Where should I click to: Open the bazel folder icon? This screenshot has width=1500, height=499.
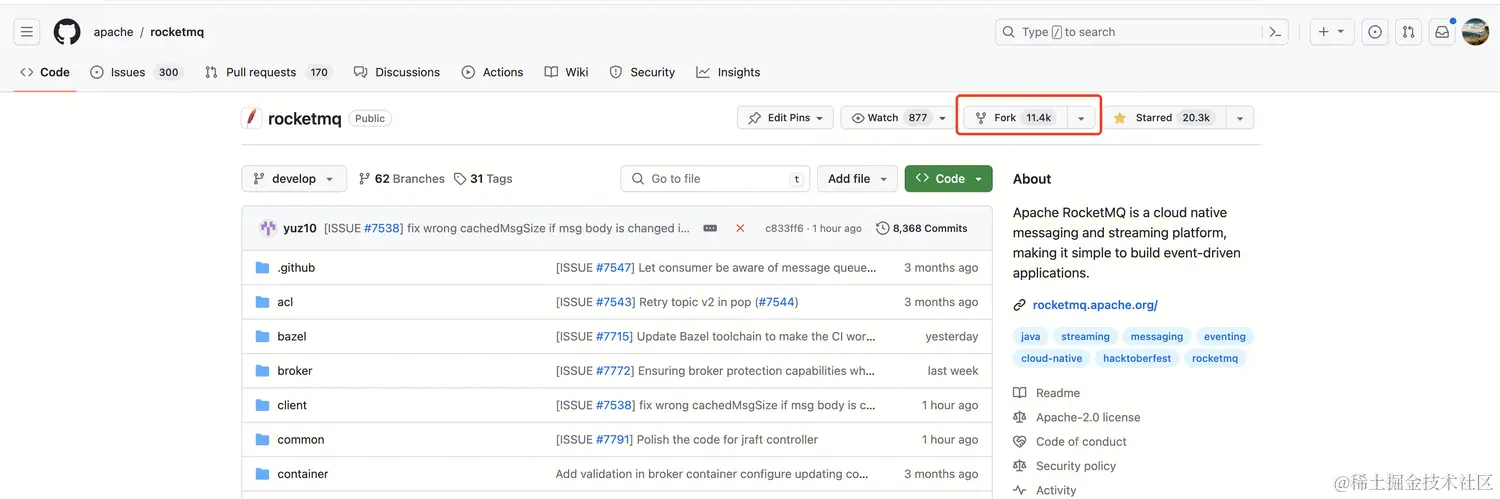coord(263,337)
